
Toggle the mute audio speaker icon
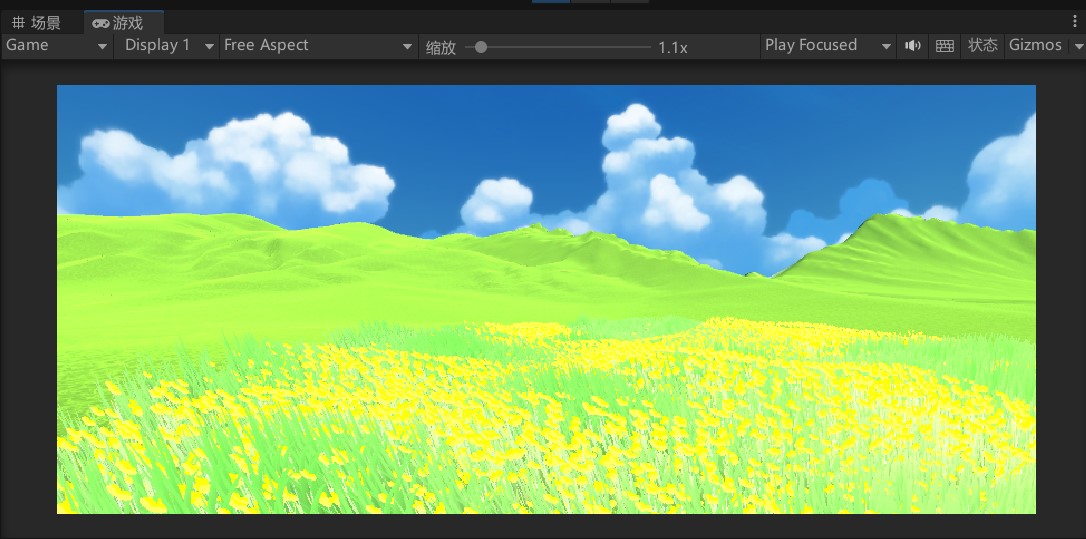[913, 46]
